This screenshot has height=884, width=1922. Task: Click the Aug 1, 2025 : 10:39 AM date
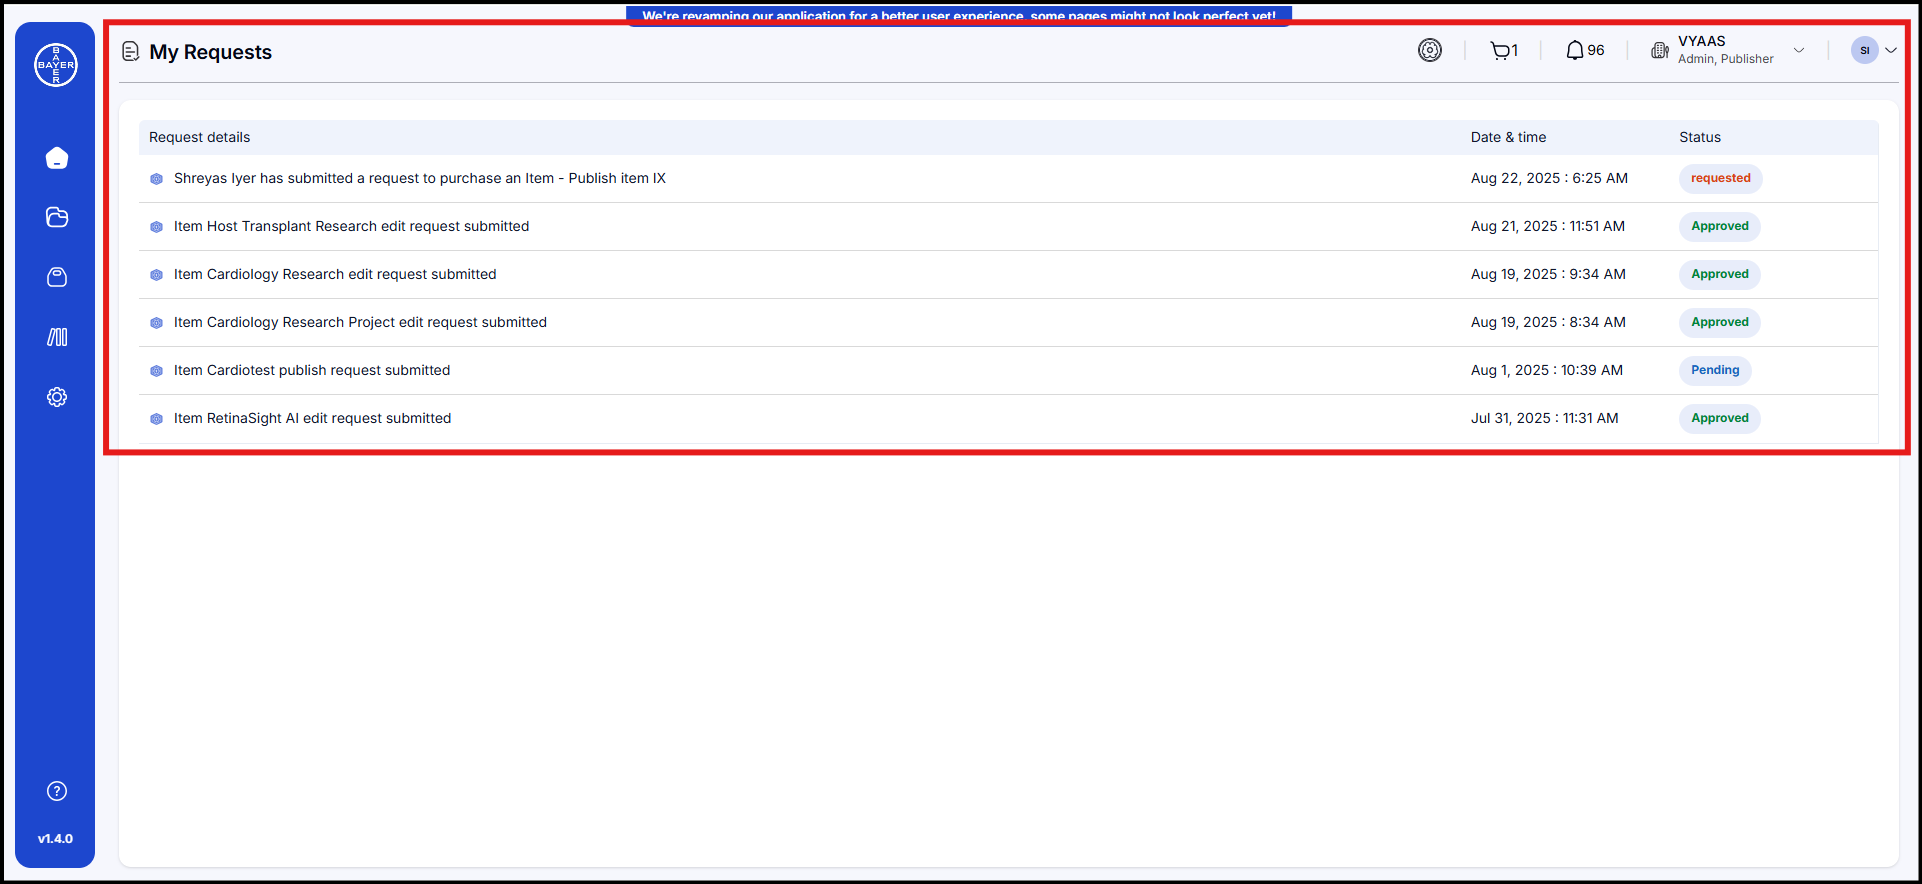tap(1546, 370)
